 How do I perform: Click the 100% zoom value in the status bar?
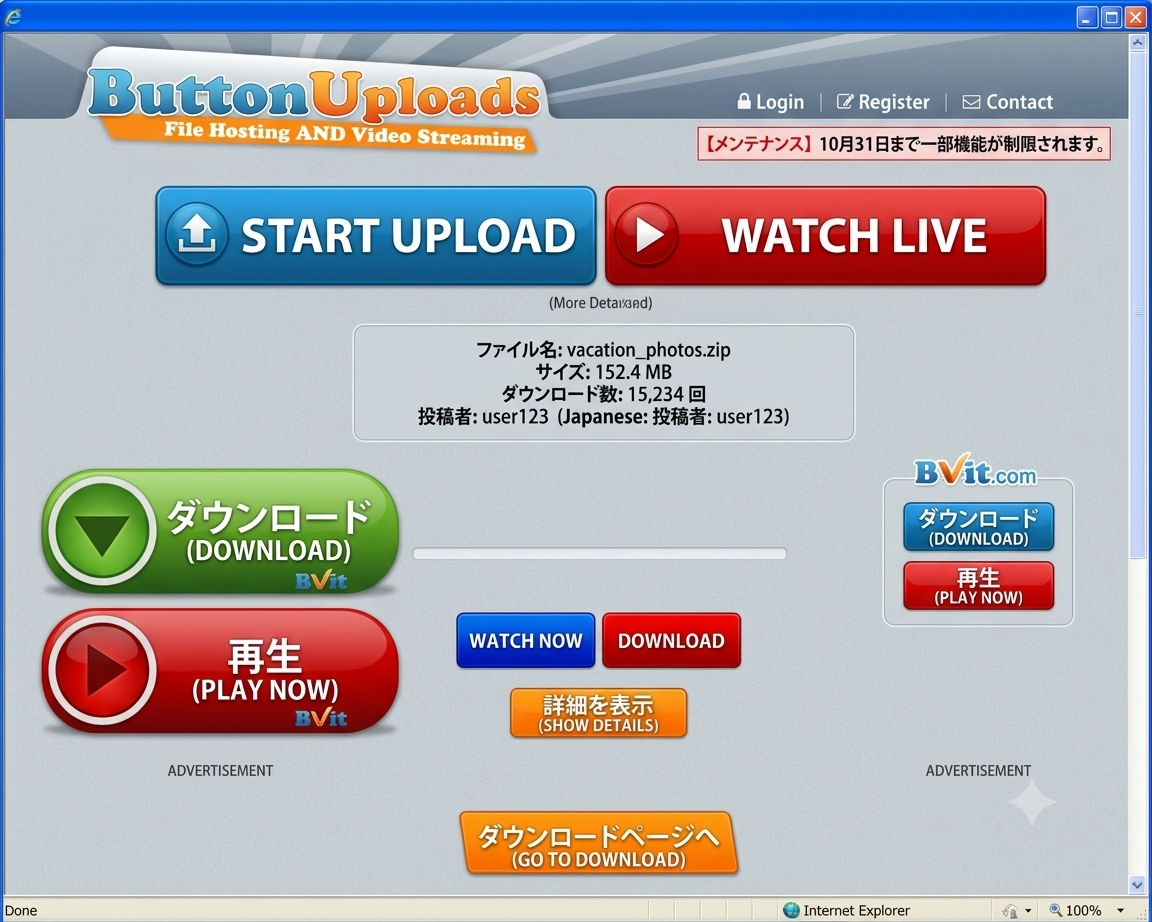pos(1084,911)
